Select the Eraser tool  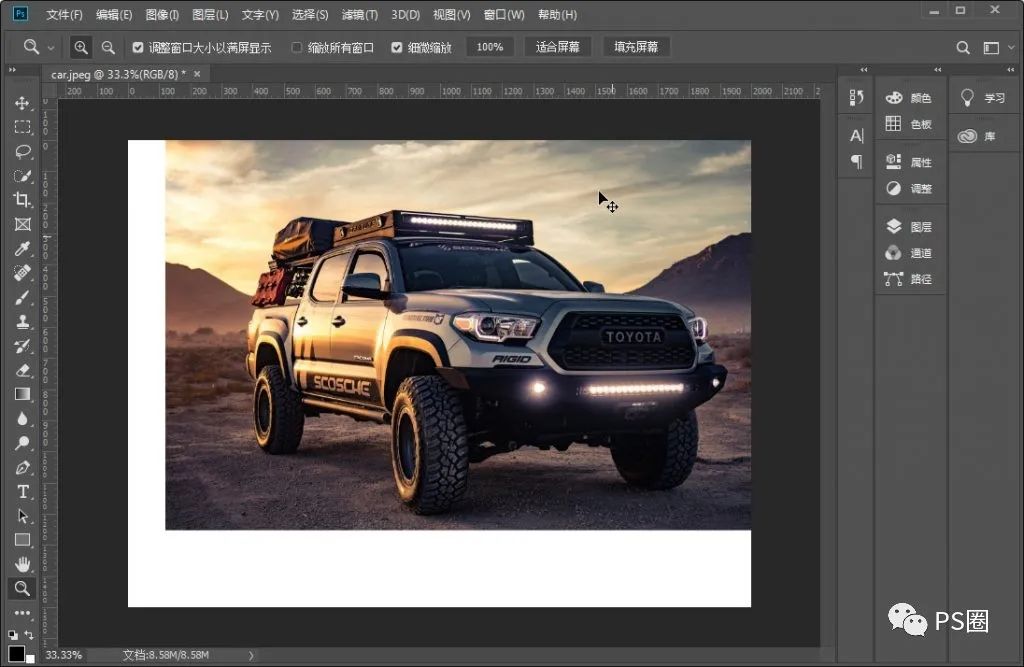(22, 370)
